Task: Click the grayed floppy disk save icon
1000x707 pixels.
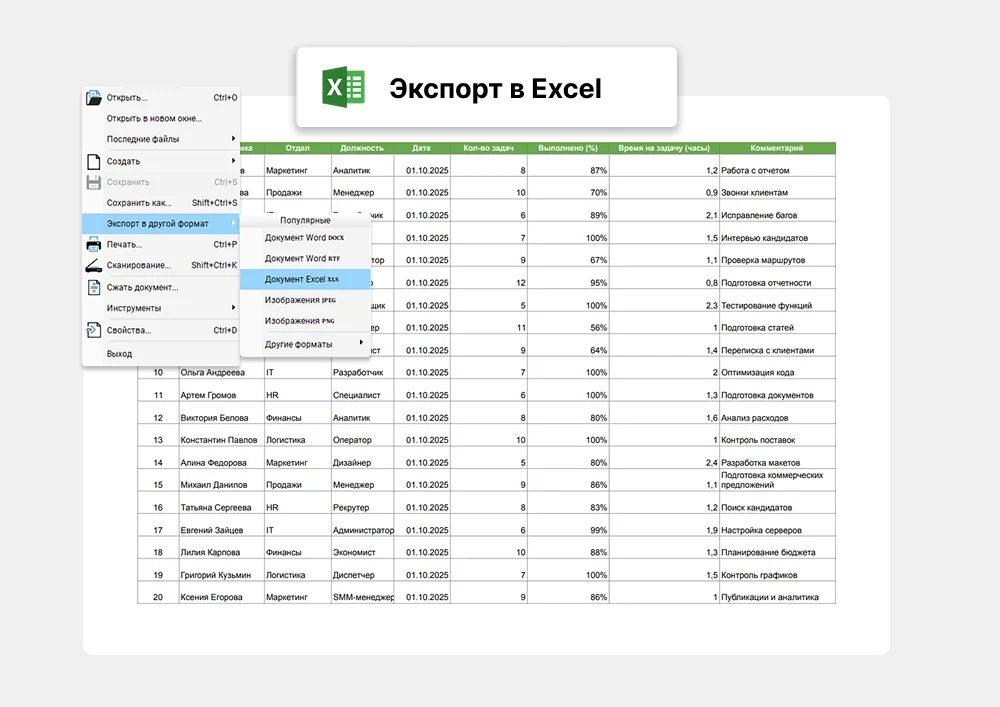Action: pos(94,182)
